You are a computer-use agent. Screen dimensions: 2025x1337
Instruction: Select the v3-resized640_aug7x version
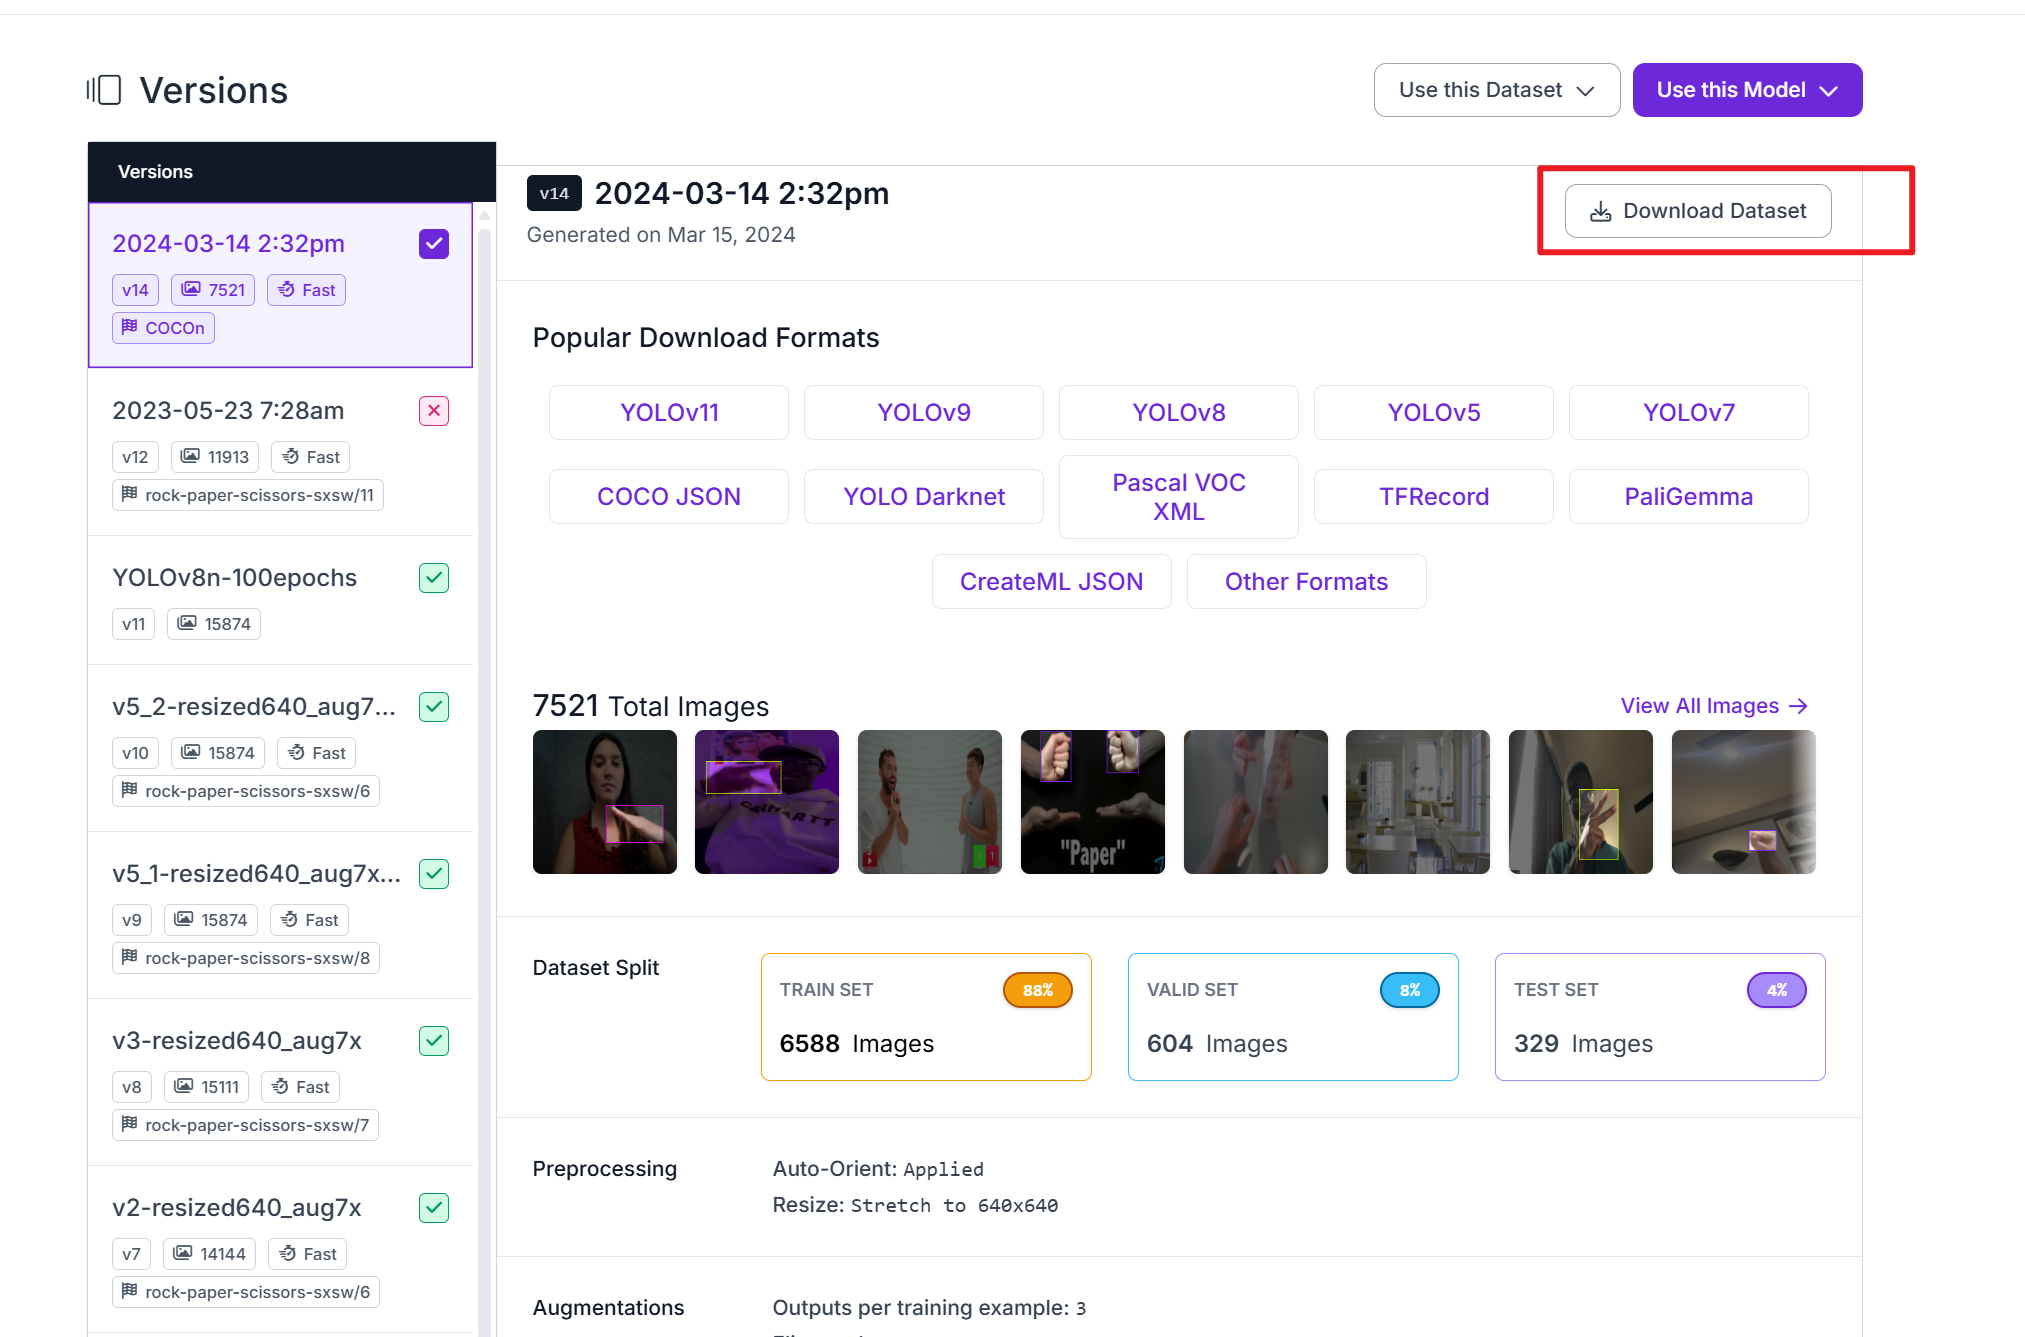tap(237, 1040)
